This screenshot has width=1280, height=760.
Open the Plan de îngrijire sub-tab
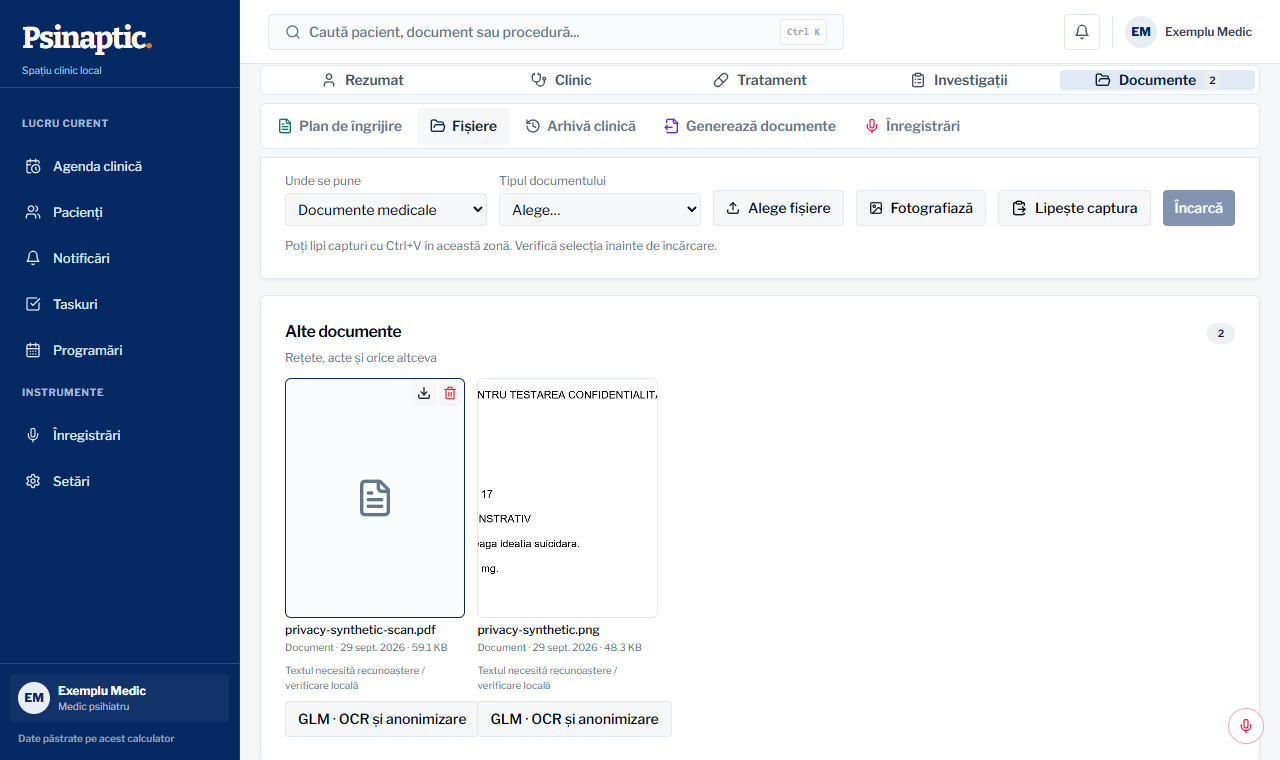[340, 126]
